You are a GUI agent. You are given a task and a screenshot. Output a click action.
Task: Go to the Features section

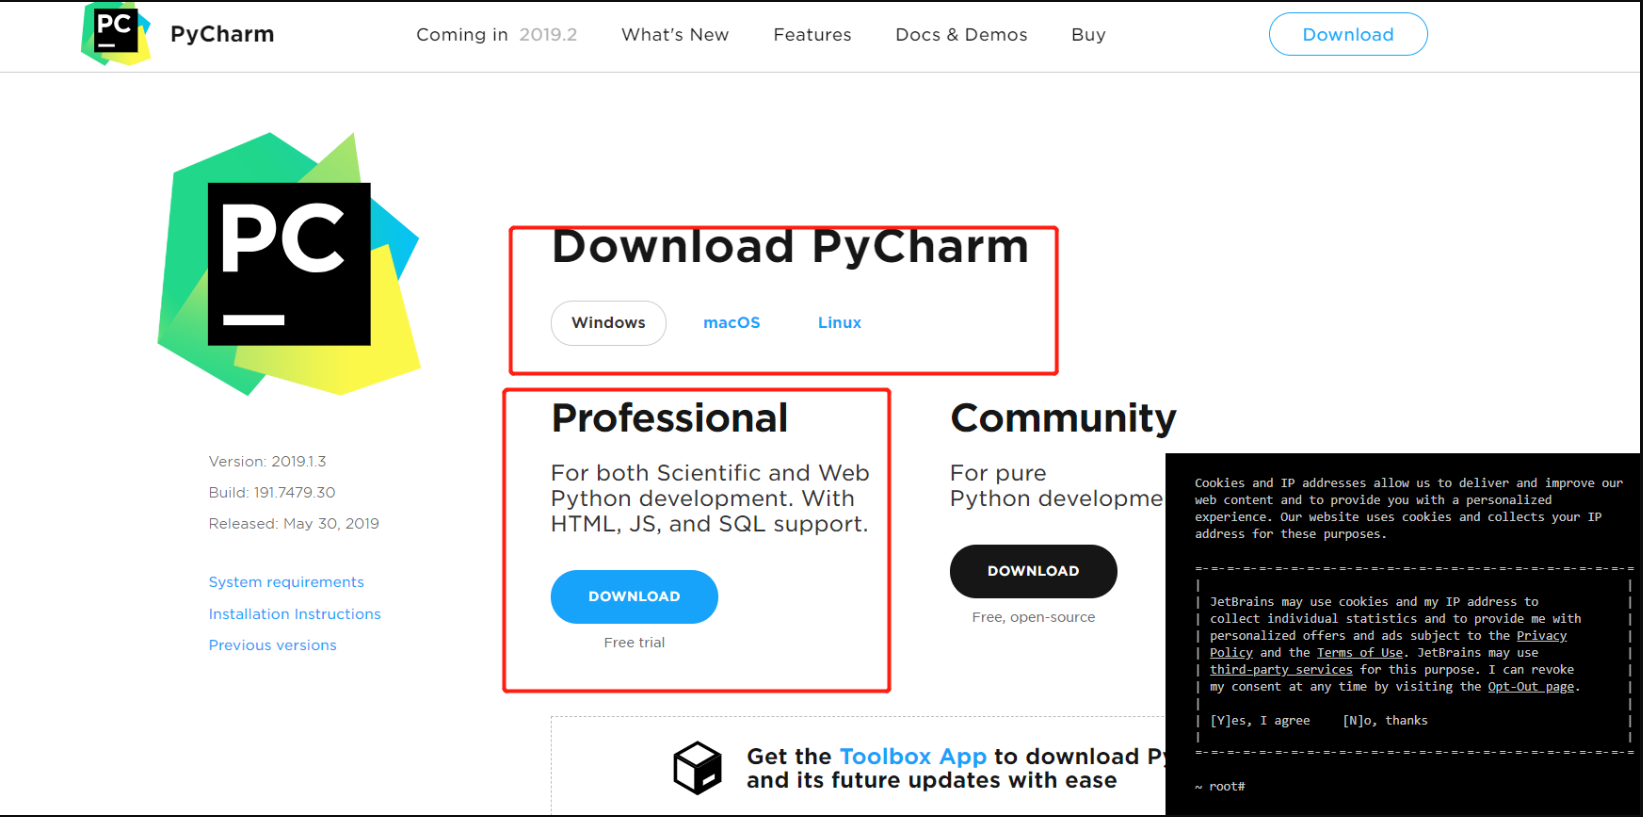click(x=812, y=35)
